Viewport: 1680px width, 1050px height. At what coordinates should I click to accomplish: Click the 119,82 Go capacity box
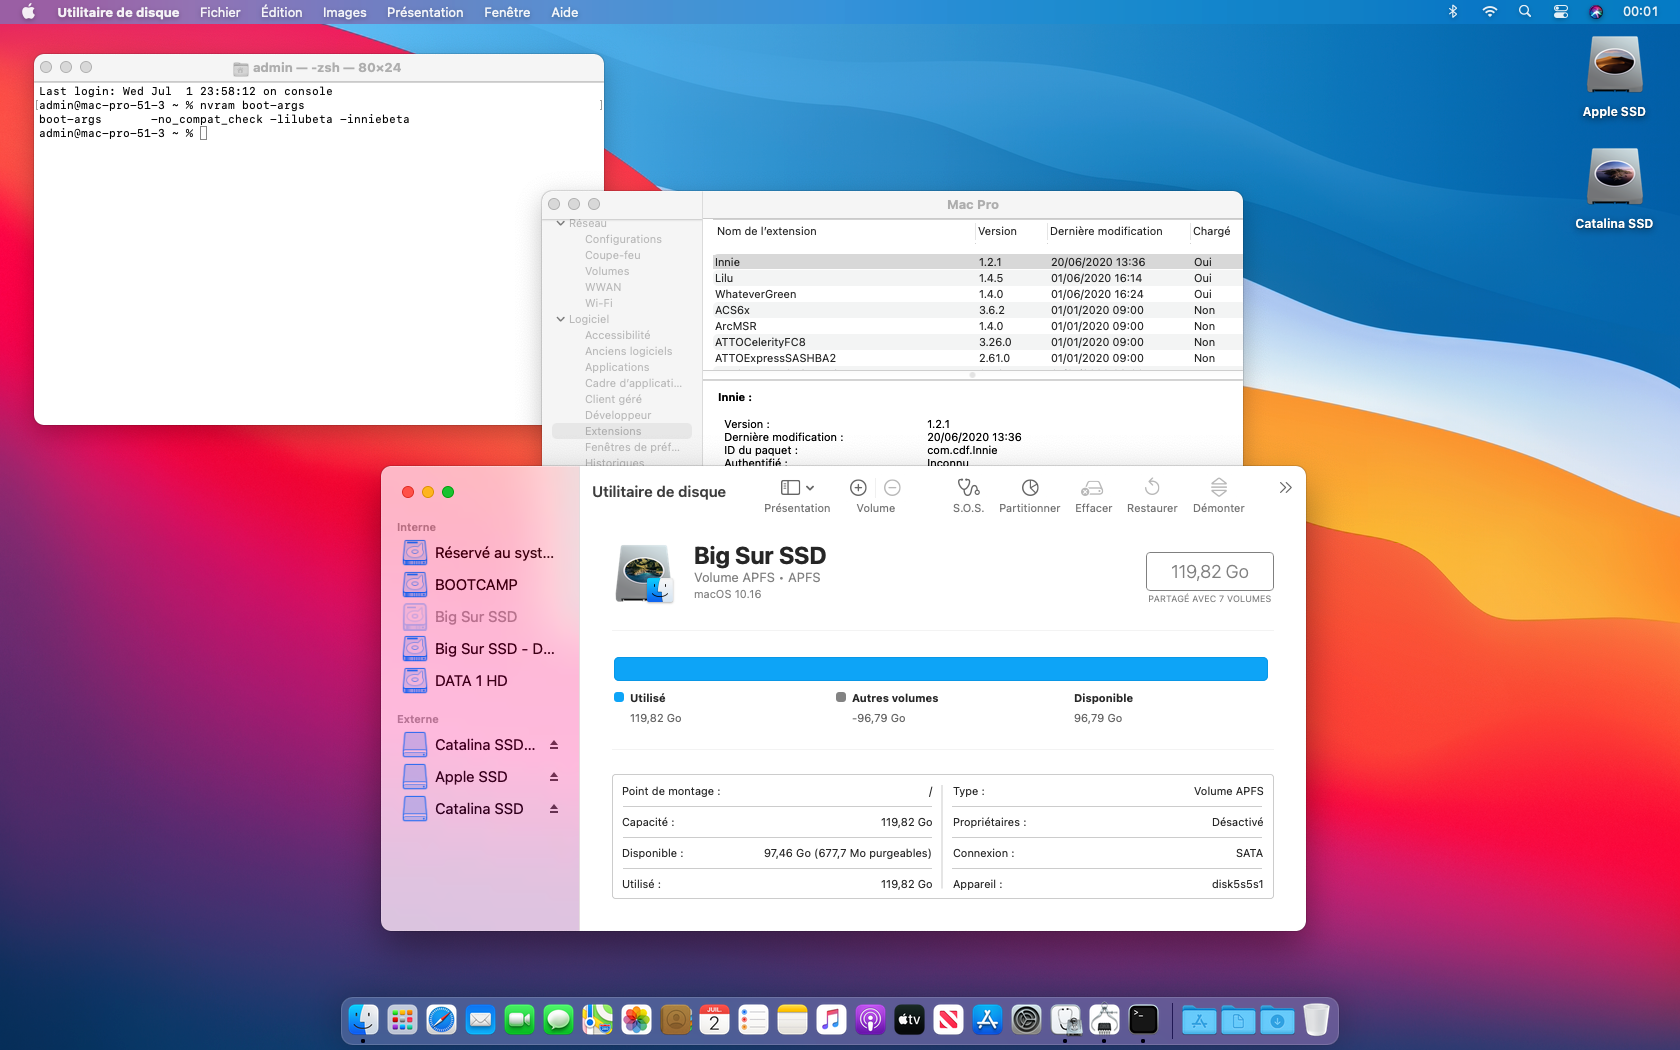pyautogui.click(x=1210, y=572)
